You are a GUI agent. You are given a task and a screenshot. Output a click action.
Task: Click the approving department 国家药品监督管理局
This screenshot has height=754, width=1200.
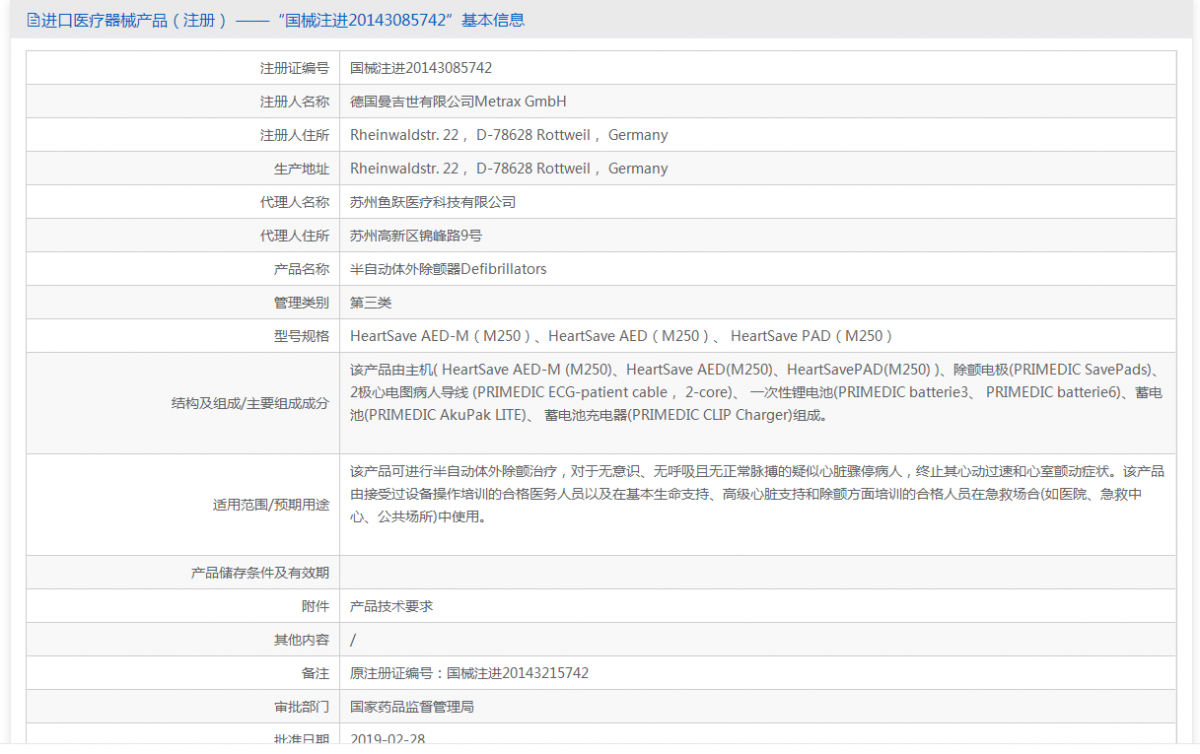(412, 707)
